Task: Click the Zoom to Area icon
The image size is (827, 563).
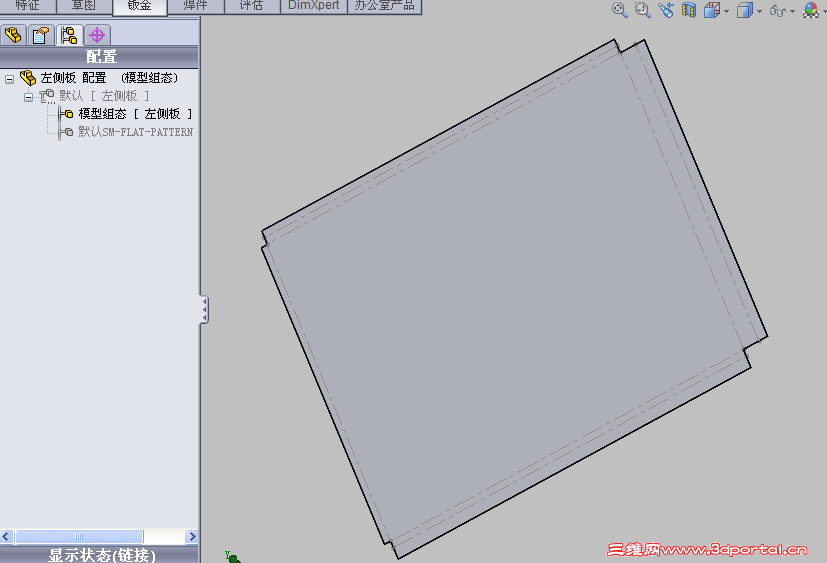Action: point(642,10)
